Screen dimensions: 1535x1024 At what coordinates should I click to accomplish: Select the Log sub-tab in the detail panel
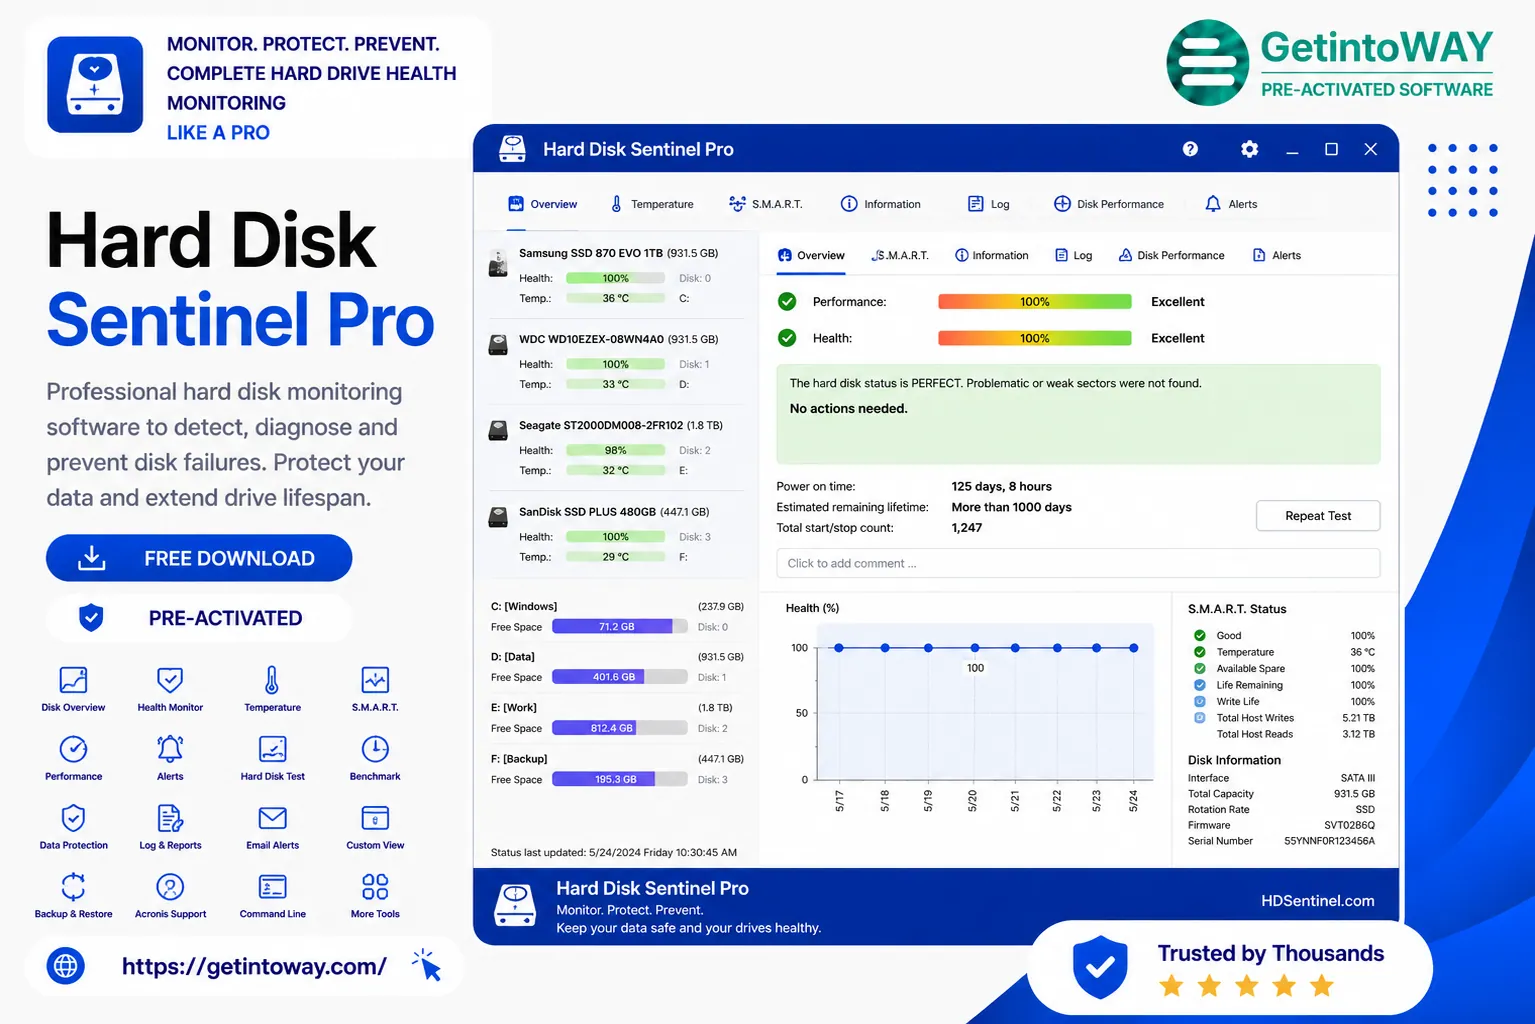pyautogui.click(x=1074, y=256)
